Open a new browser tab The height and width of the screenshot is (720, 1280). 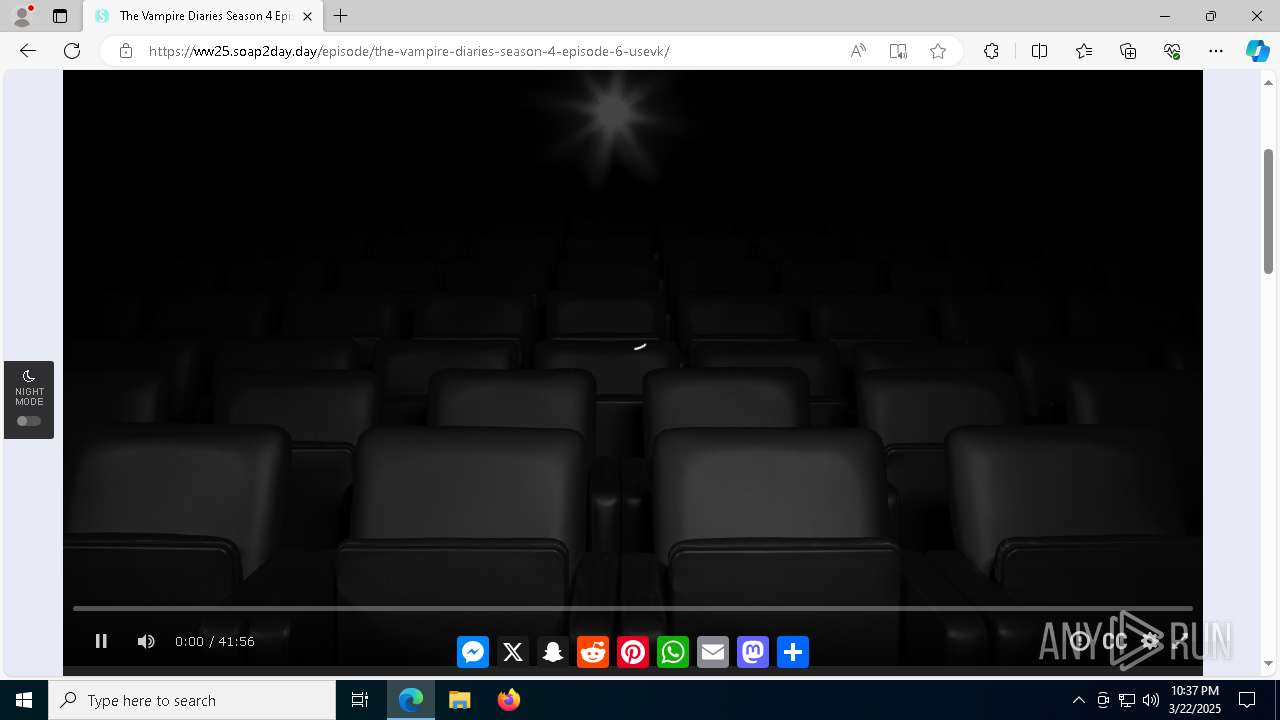341,16
